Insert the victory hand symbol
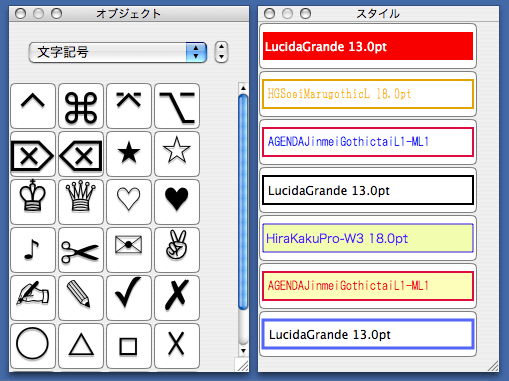509x381 pixels. (177, 250)
